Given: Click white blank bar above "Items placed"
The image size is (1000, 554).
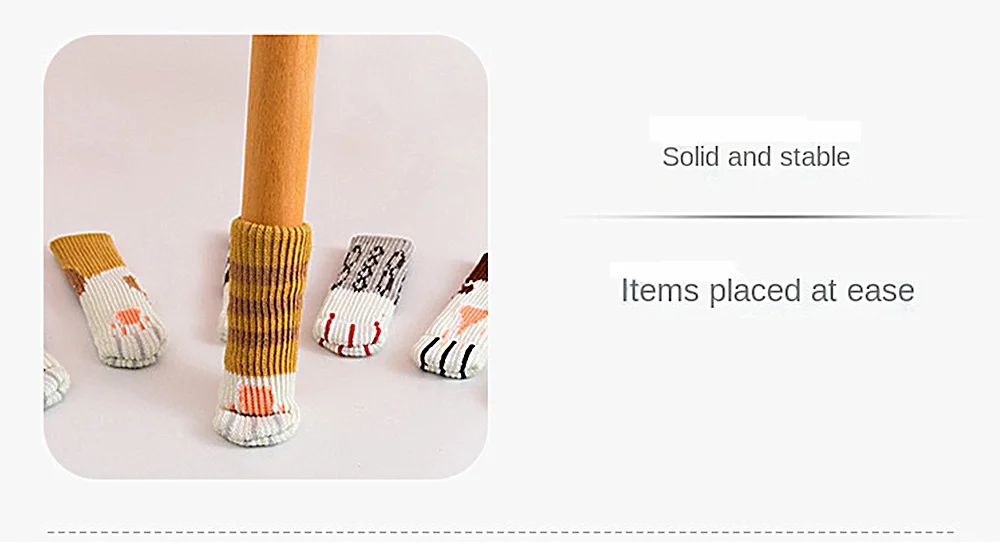Looking at the screenshot, I should click(673, 267).
